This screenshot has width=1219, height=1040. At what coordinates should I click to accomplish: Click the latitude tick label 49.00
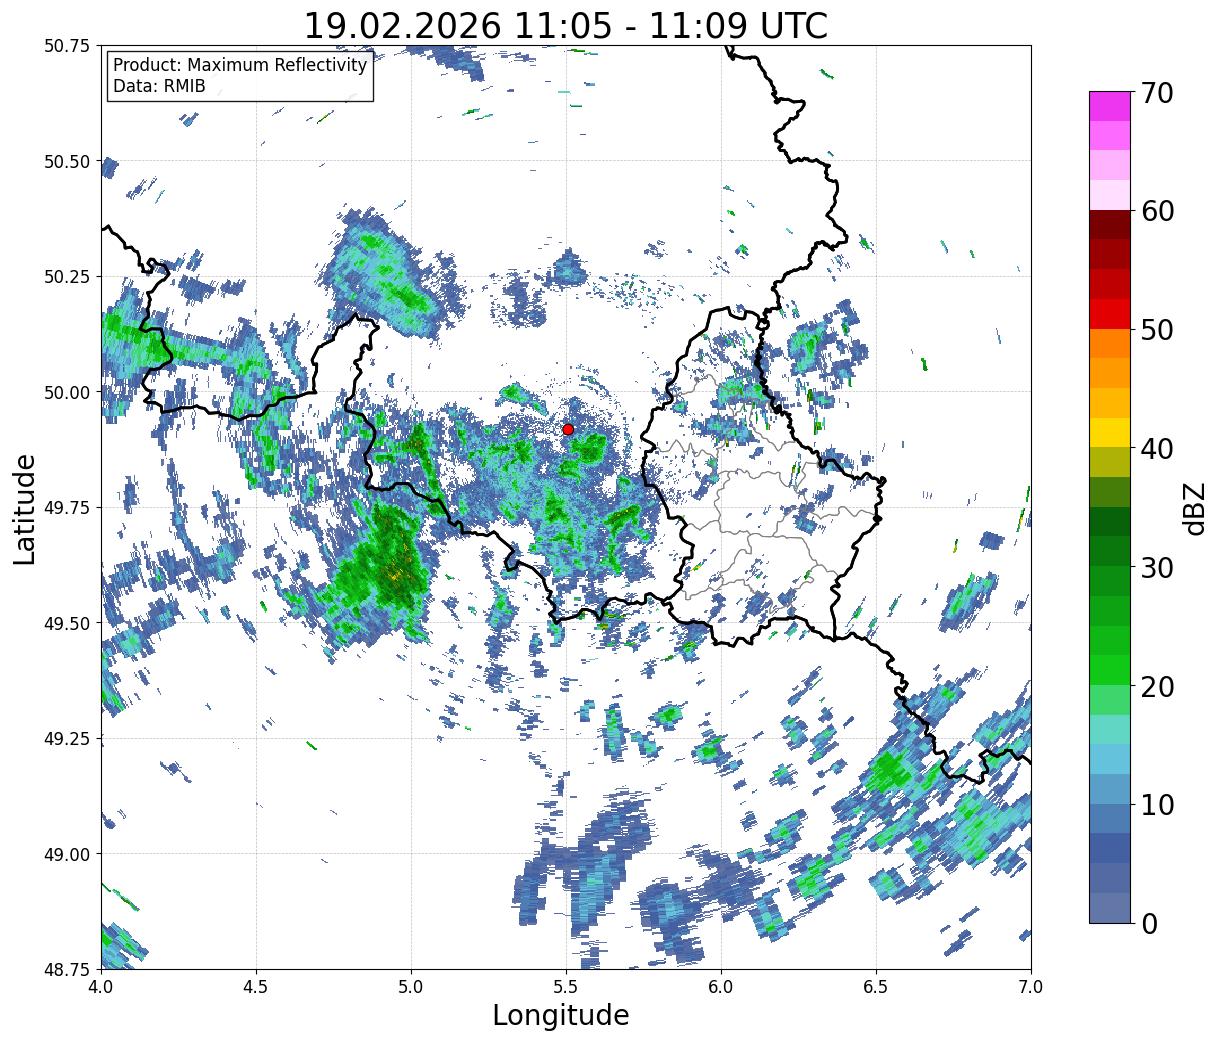(66, 854)
